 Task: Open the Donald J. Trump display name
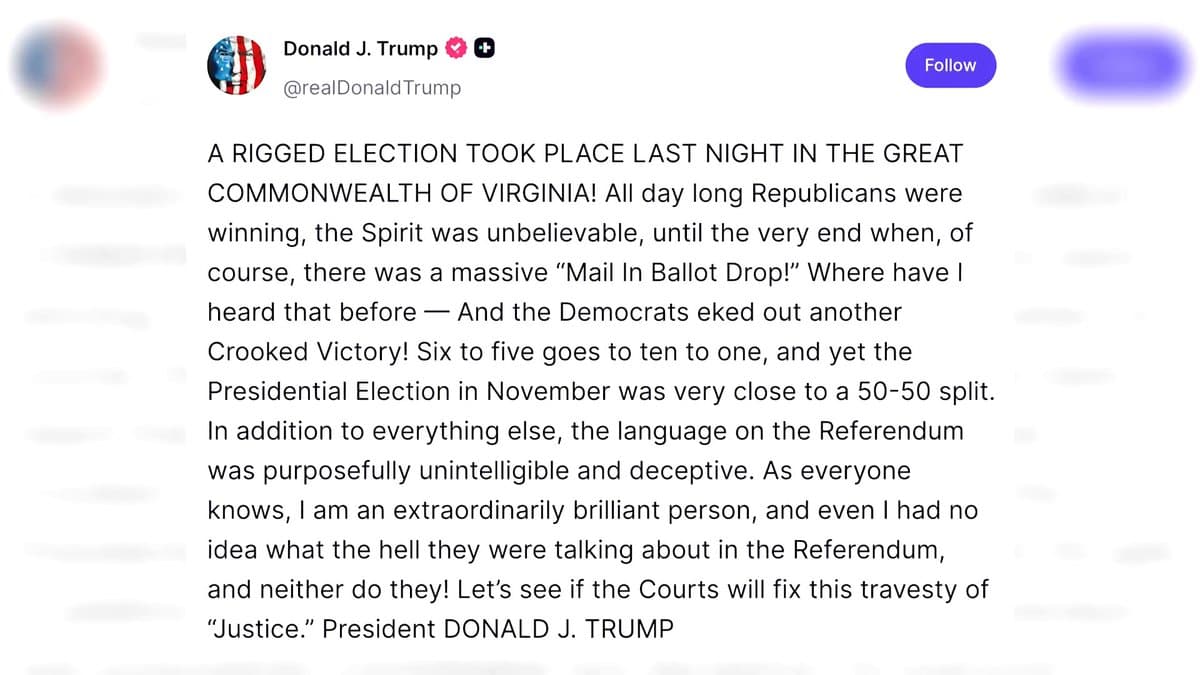pyautogui.click(x=360, y=48)
